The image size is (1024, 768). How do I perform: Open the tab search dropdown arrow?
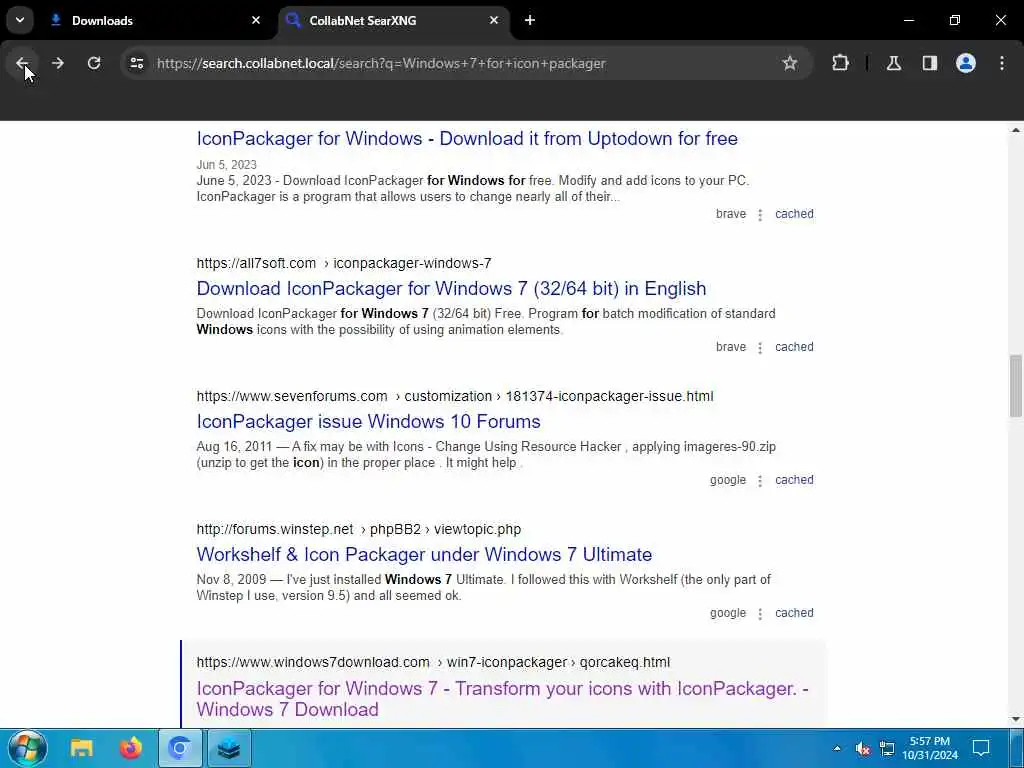coord(20,20)
